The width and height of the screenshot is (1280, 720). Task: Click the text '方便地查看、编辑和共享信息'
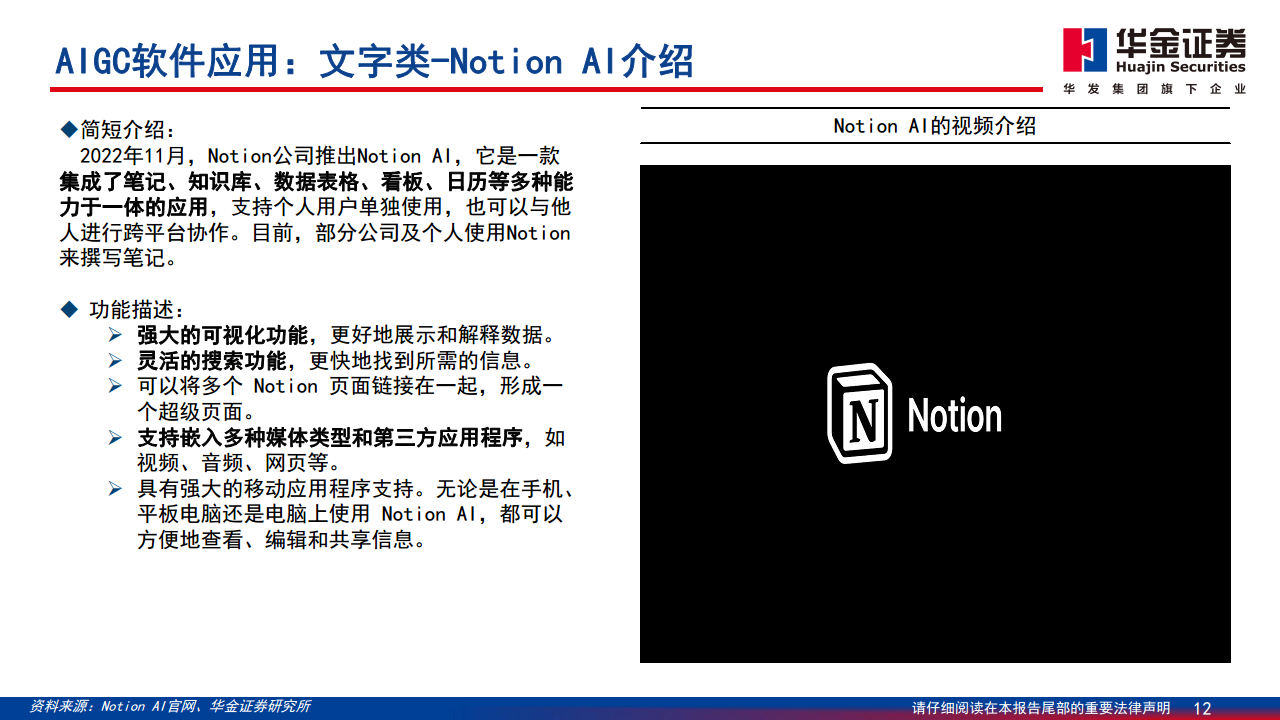tap(275, 540)
